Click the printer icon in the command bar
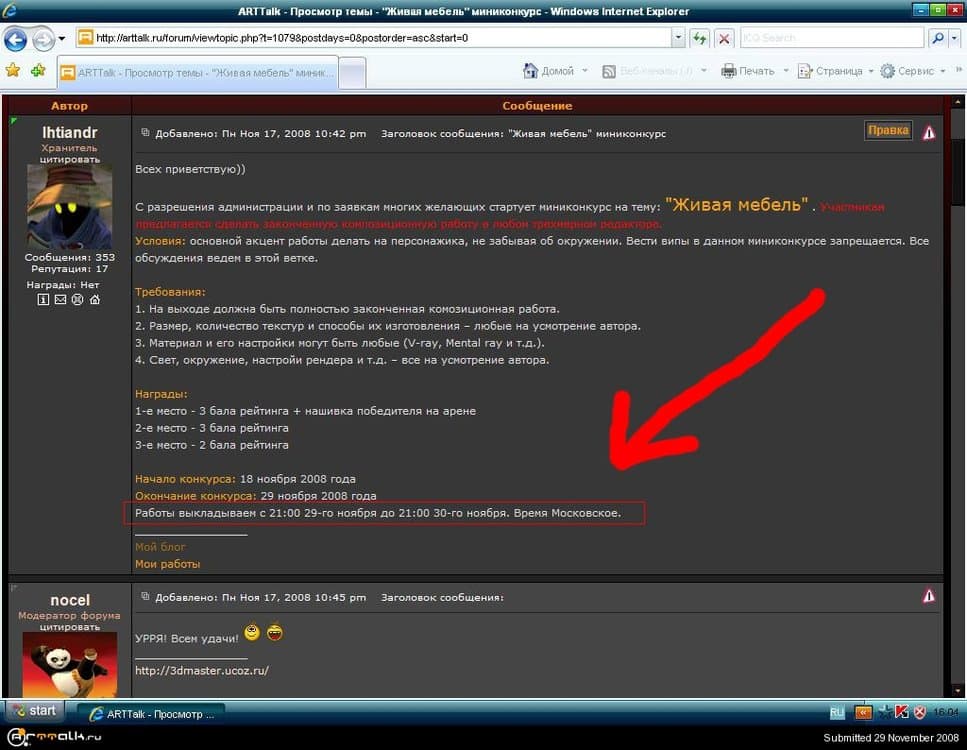Screen dimensions: 967x750 click(x=729, y=71)
